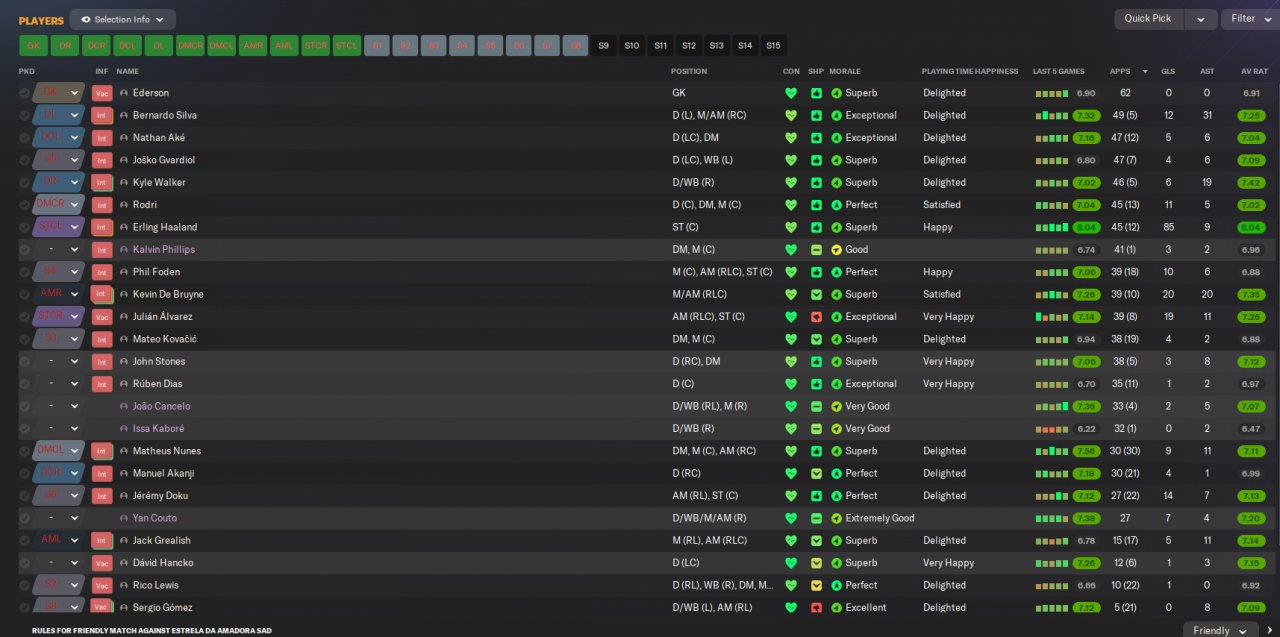
Task: Click John Stones's morale icon
Action: 836,361
